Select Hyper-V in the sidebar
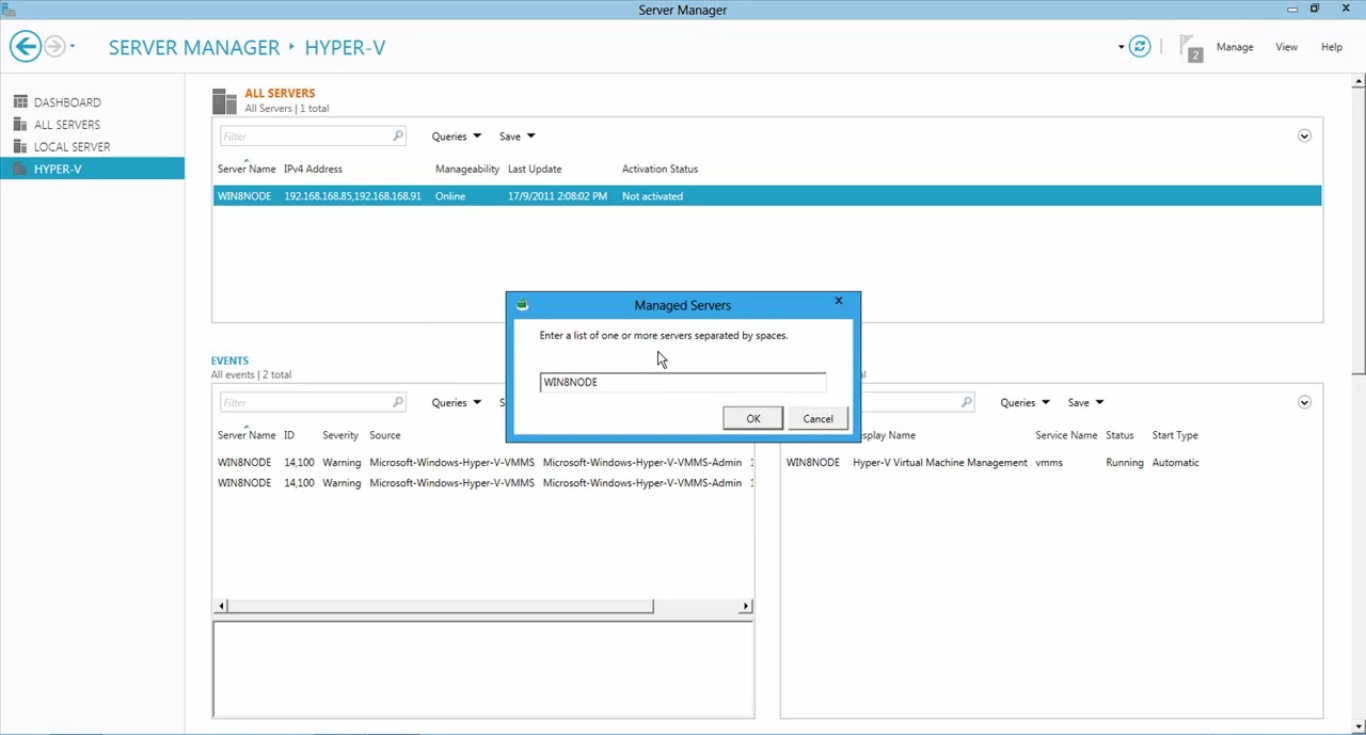1366x735 pixels. click(x=92, y=169)
